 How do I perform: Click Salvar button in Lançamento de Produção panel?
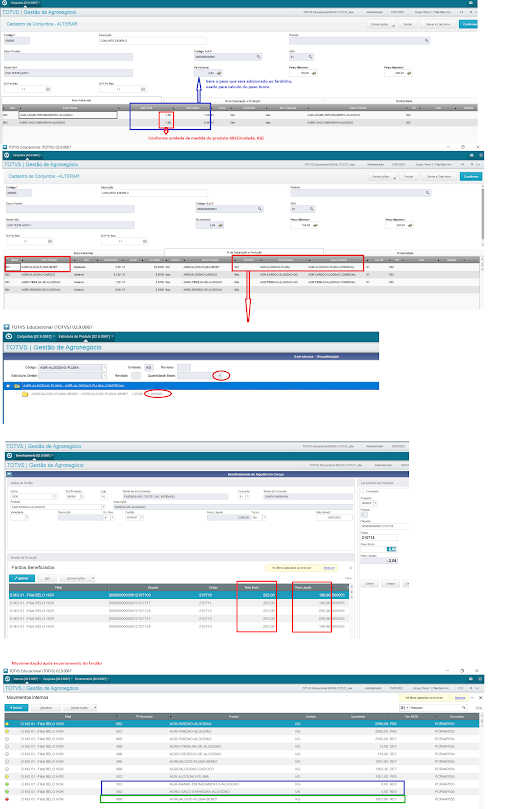tap(370, 584)
